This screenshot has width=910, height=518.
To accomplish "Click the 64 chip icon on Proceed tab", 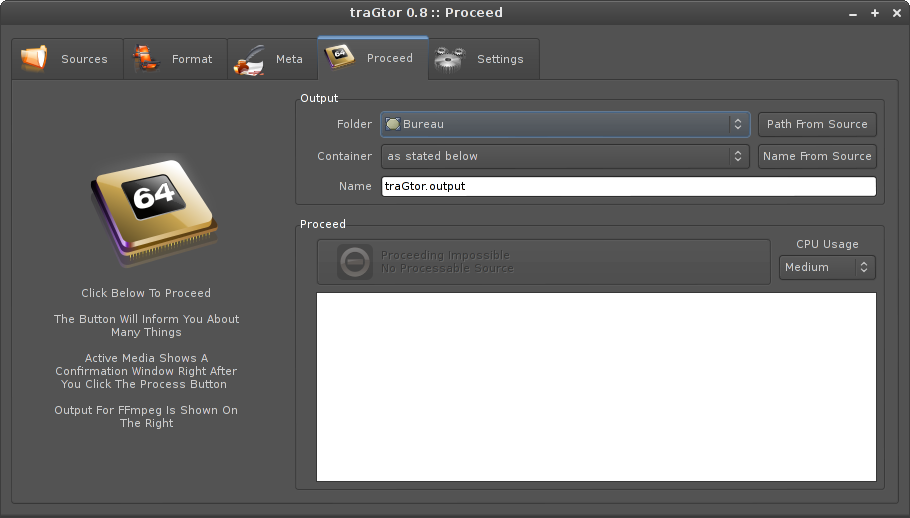I will (340, 57).
